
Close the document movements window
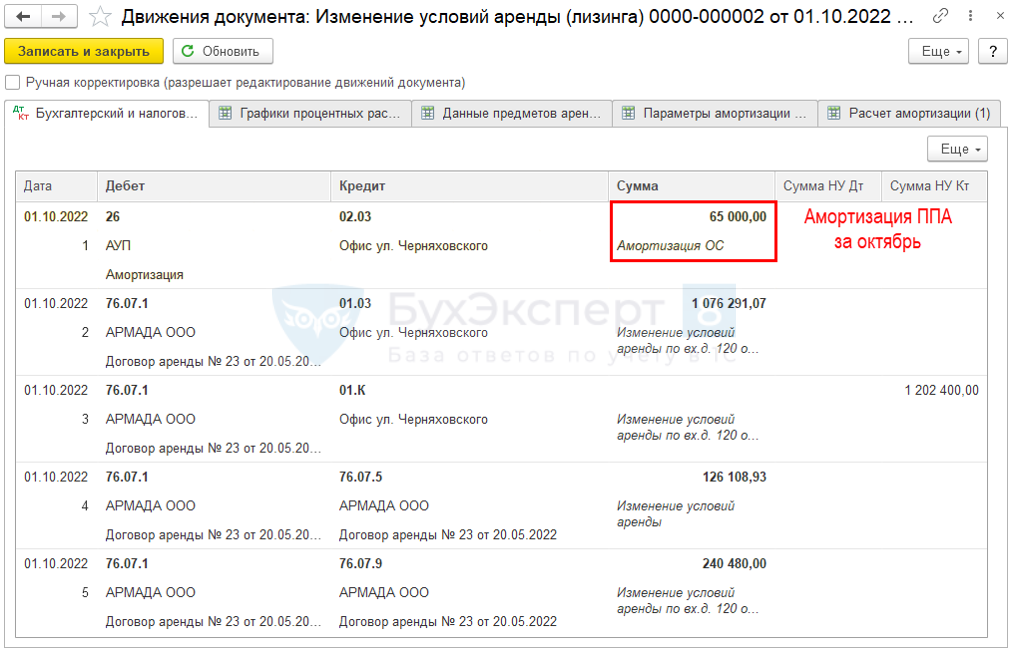pyautogui.click(x=1000, y=15)
